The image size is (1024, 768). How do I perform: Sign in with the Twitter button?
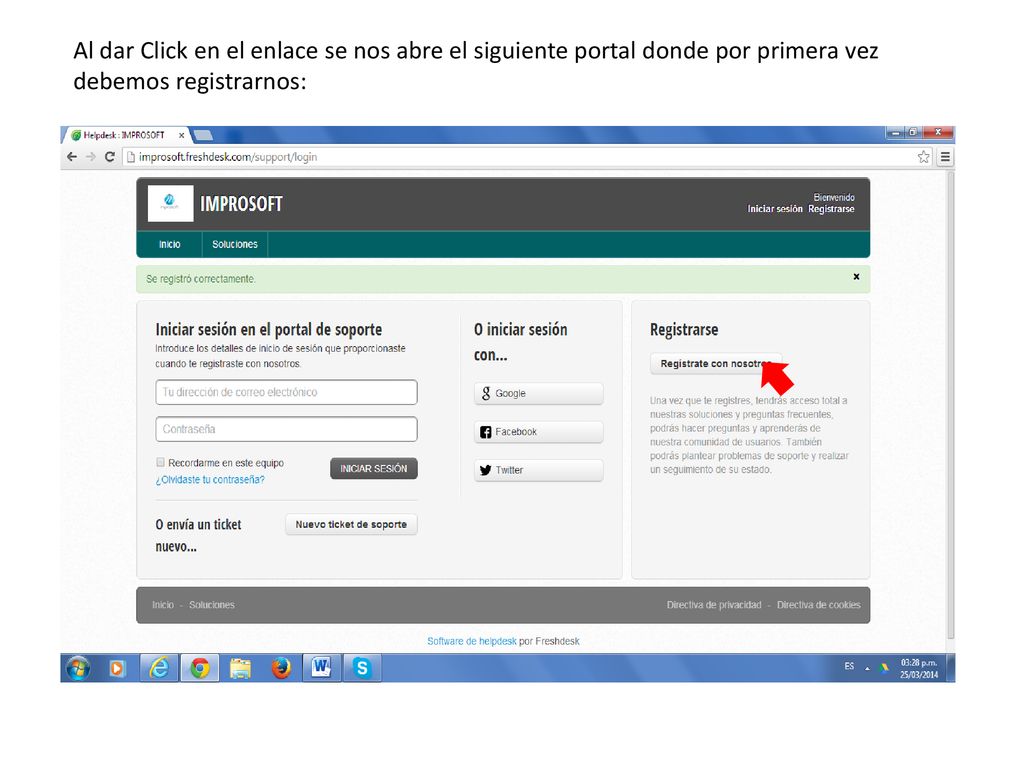[538, 470]
